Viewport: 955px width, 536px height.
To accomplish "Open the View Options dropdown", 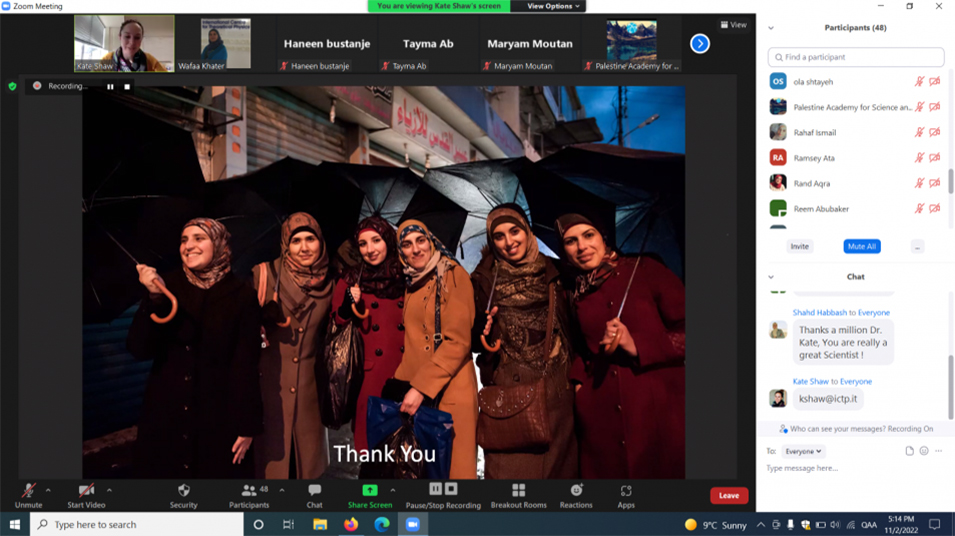I will 553,6.
